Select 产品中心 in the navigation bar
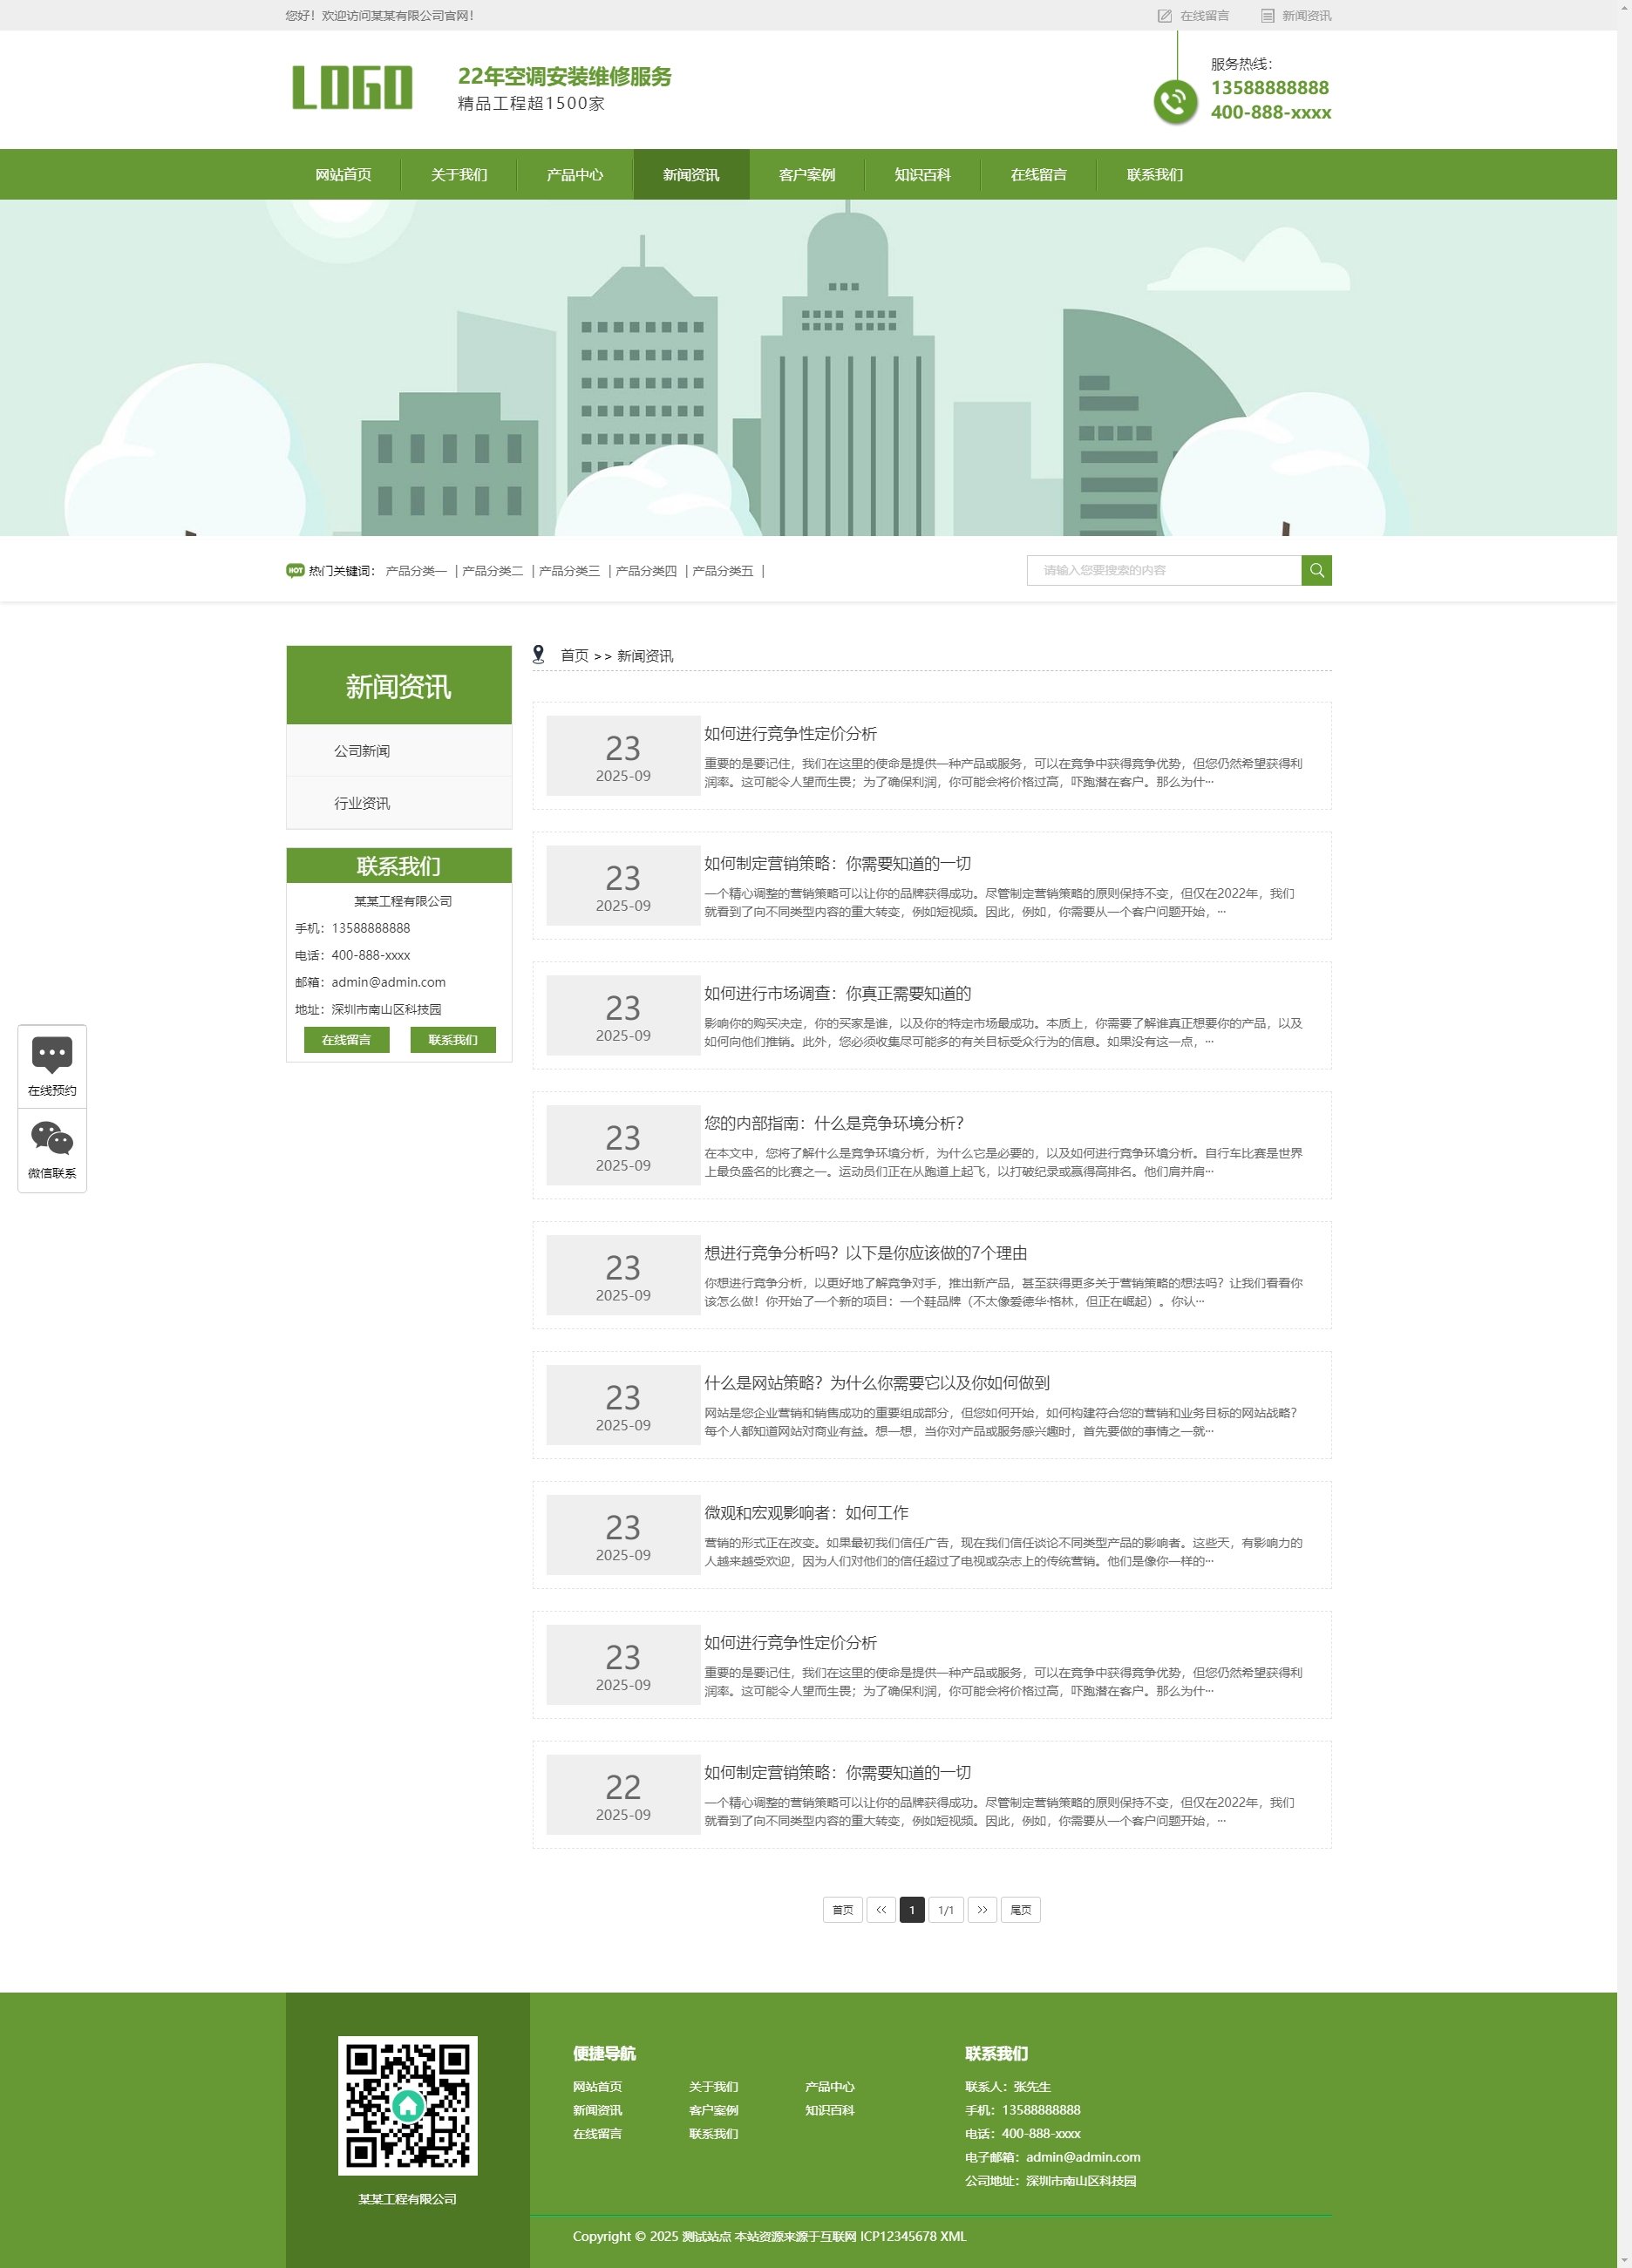The image size is (1632, 2268). [575, 175]
